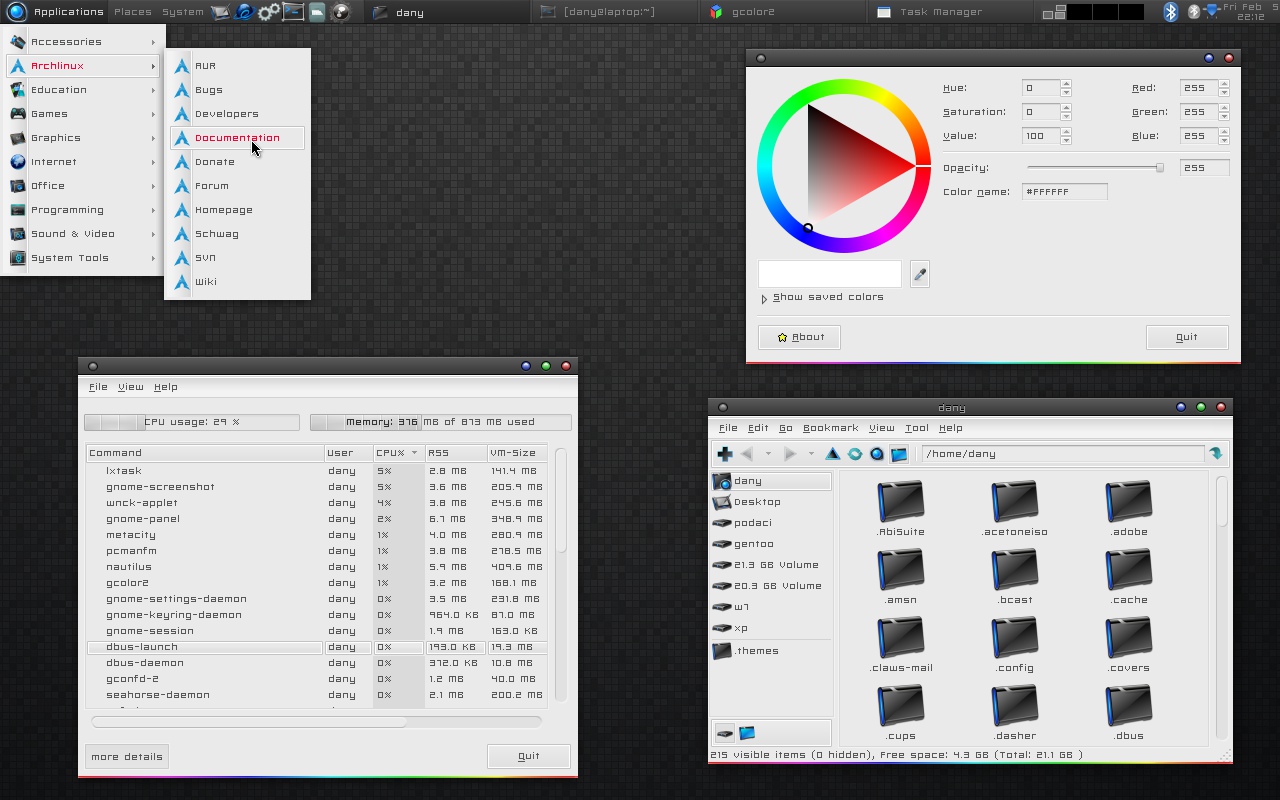Viewport: 1280px width, 800px height.
Task: Click the Internet globe category icon
Action: coord(18,162)
